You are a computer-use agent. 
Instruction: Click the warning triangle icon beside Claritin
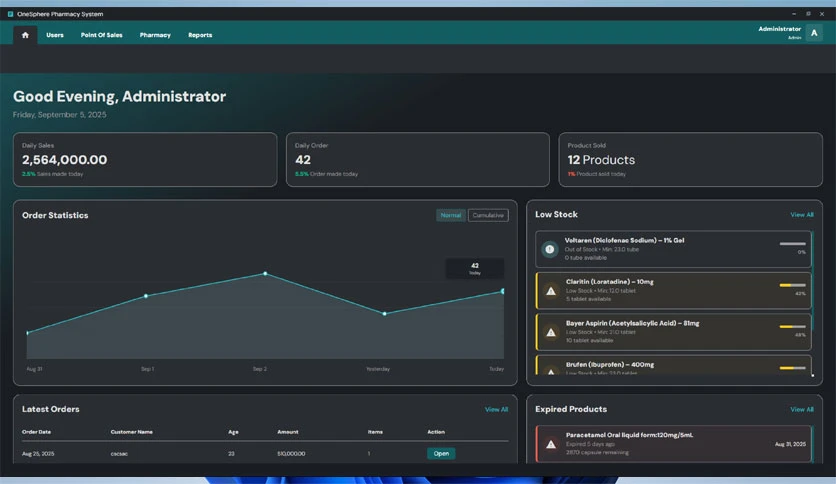[x=551, y=291]
